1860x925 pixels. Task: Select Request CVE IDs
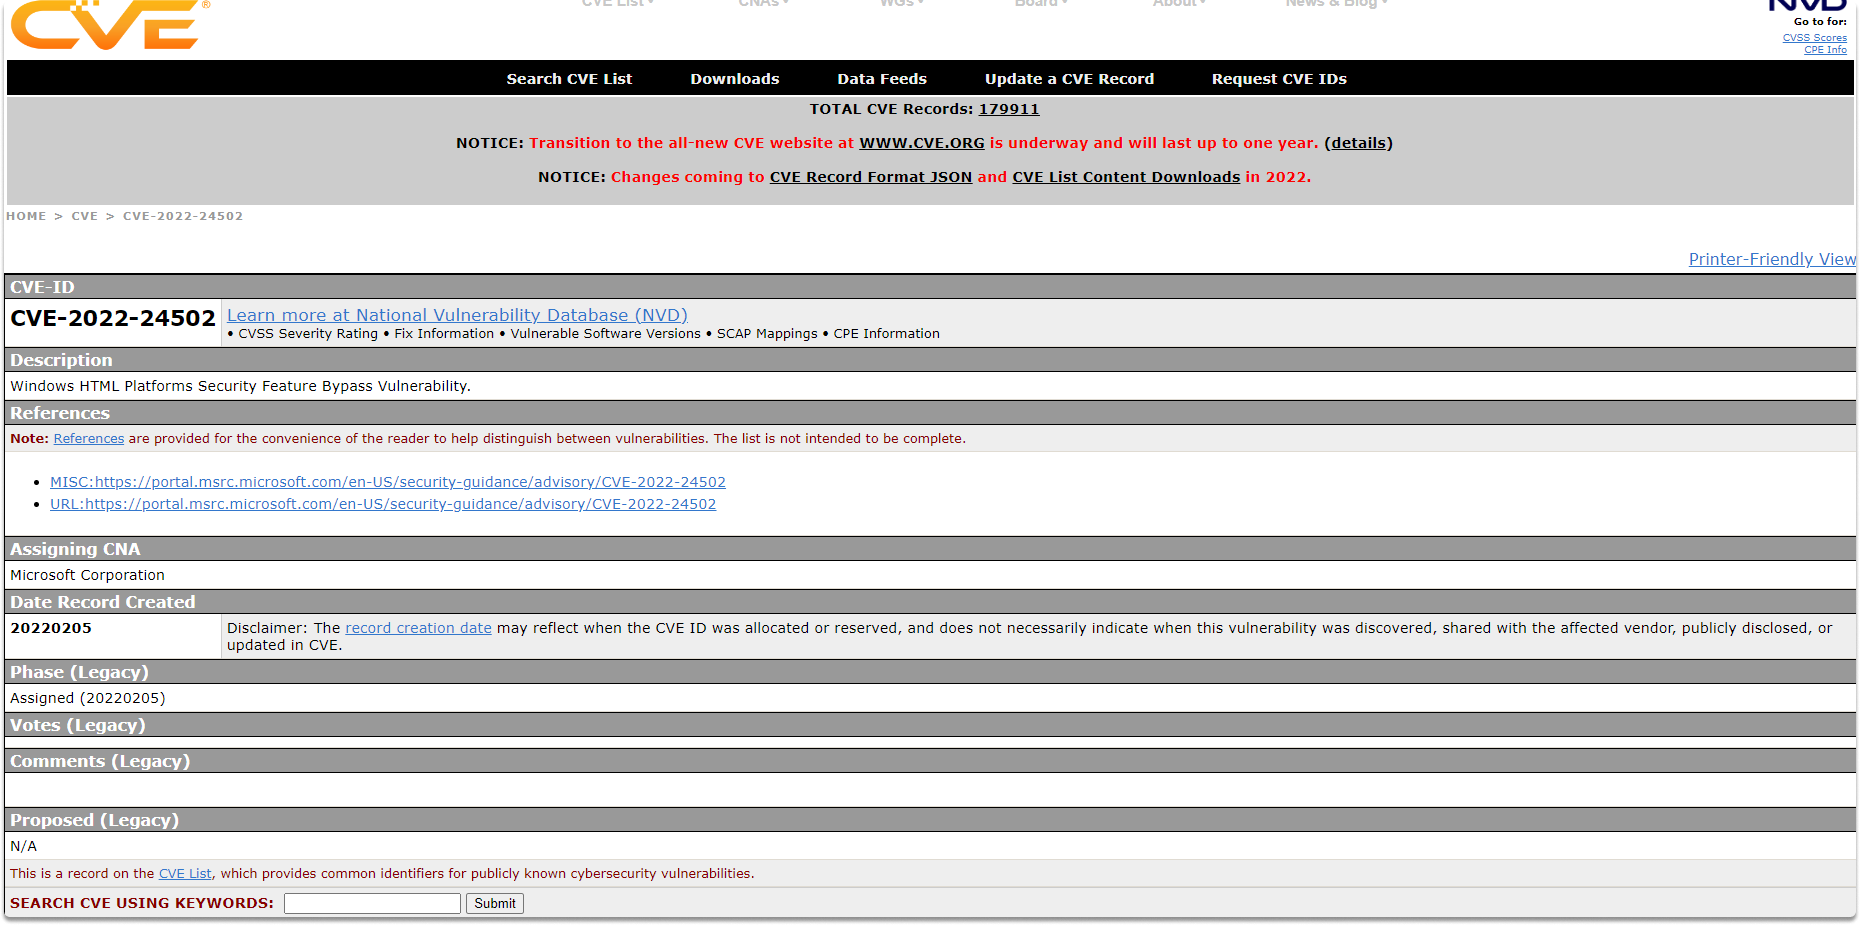point(1279,79)
